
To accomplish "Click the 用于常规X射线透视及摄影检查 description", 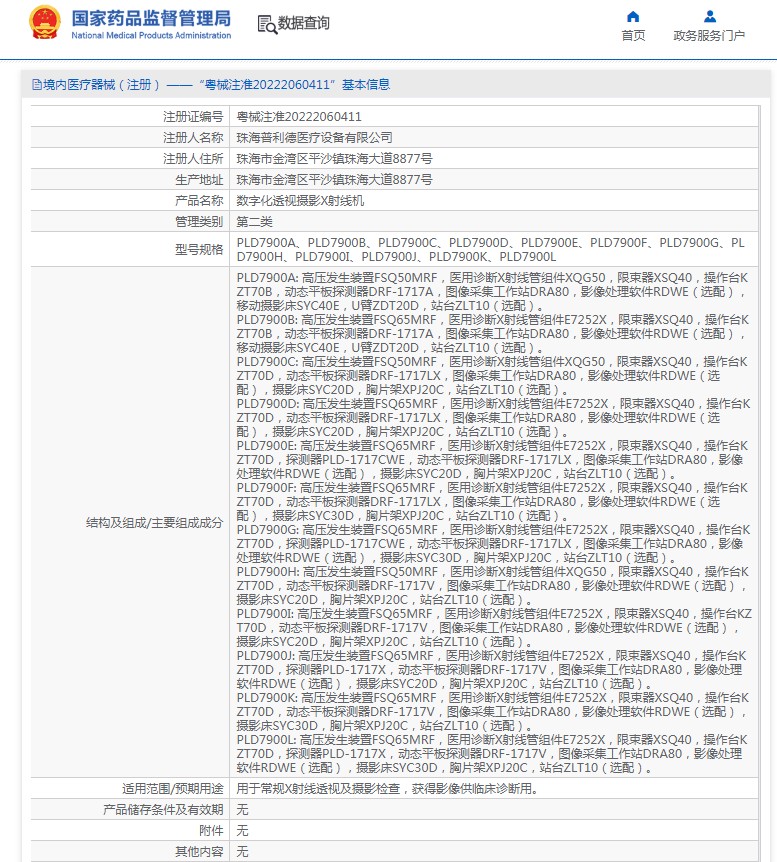I will 387,789.
